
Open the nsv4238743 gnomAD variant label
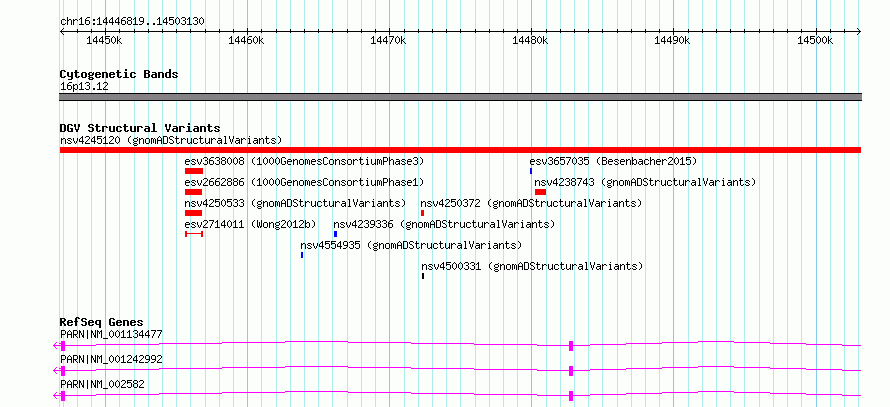click(645, 182)
